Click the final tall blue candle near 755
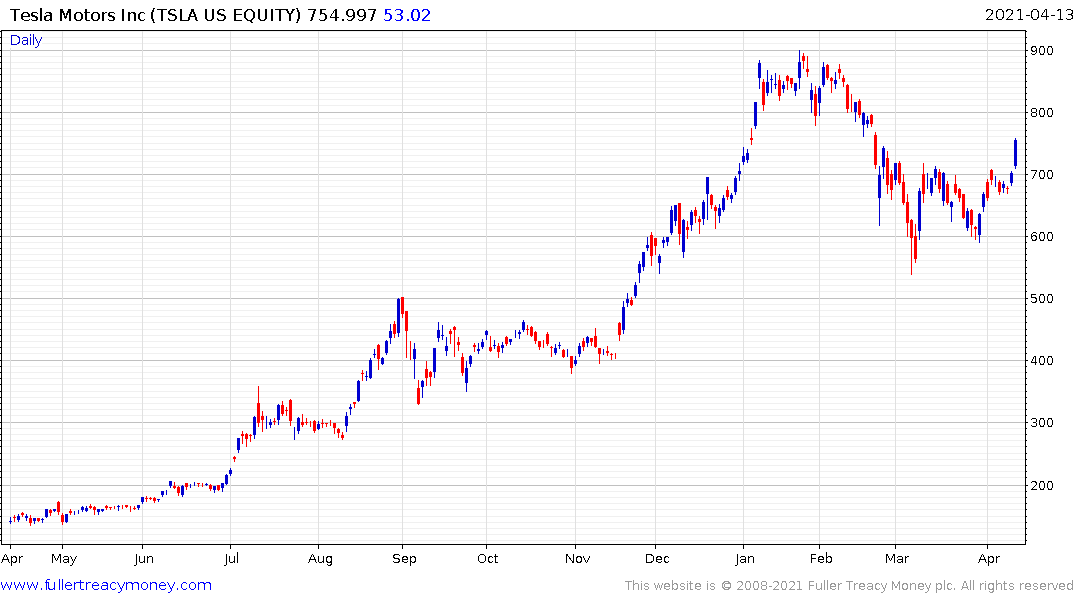 point(1015,153)
